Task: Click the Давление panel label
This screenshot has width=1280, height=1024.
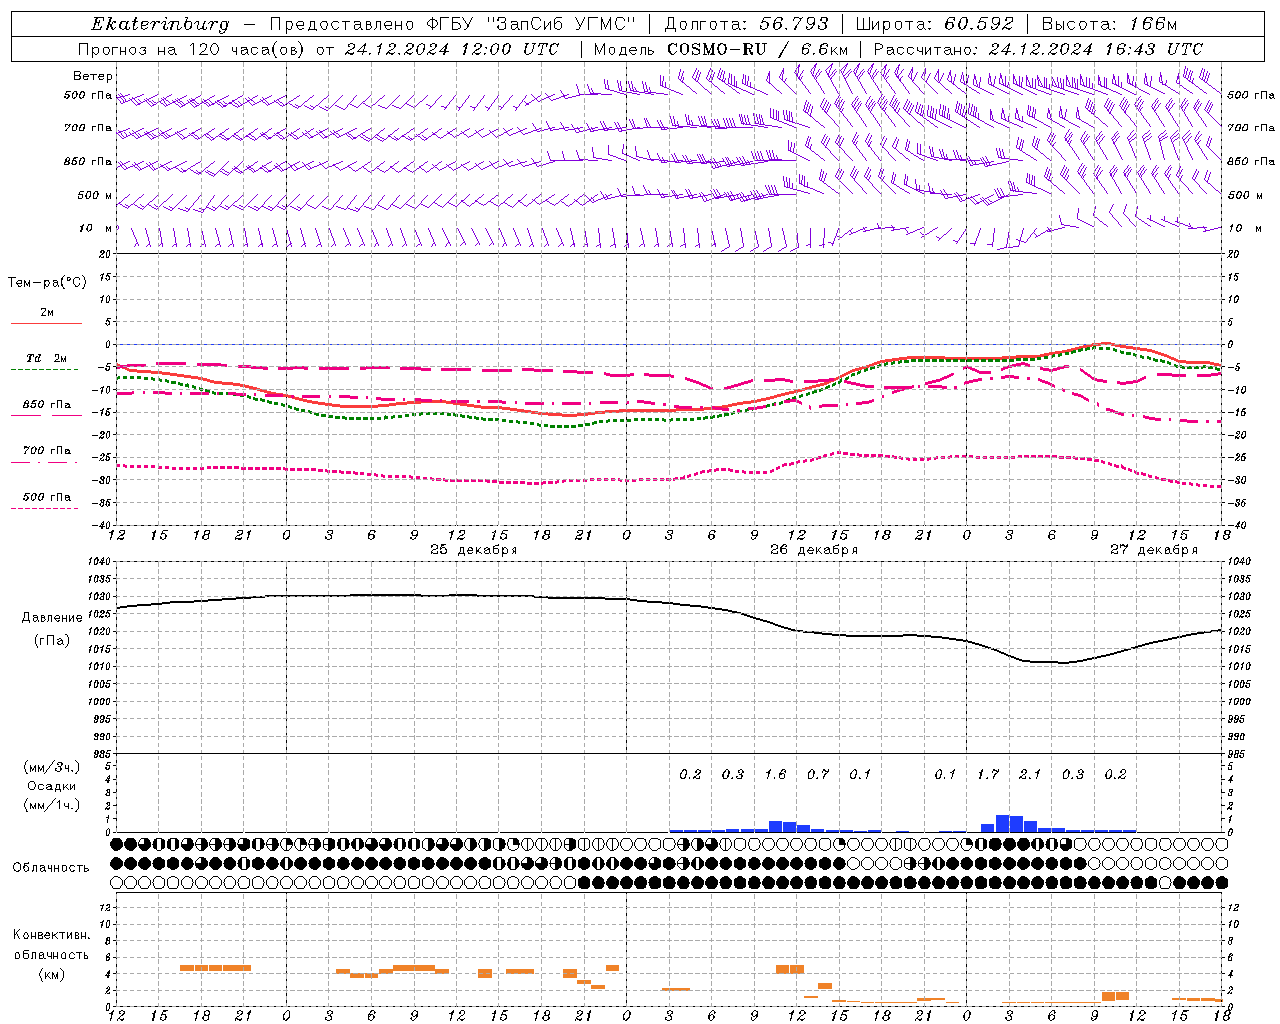Action: point(52,618)
